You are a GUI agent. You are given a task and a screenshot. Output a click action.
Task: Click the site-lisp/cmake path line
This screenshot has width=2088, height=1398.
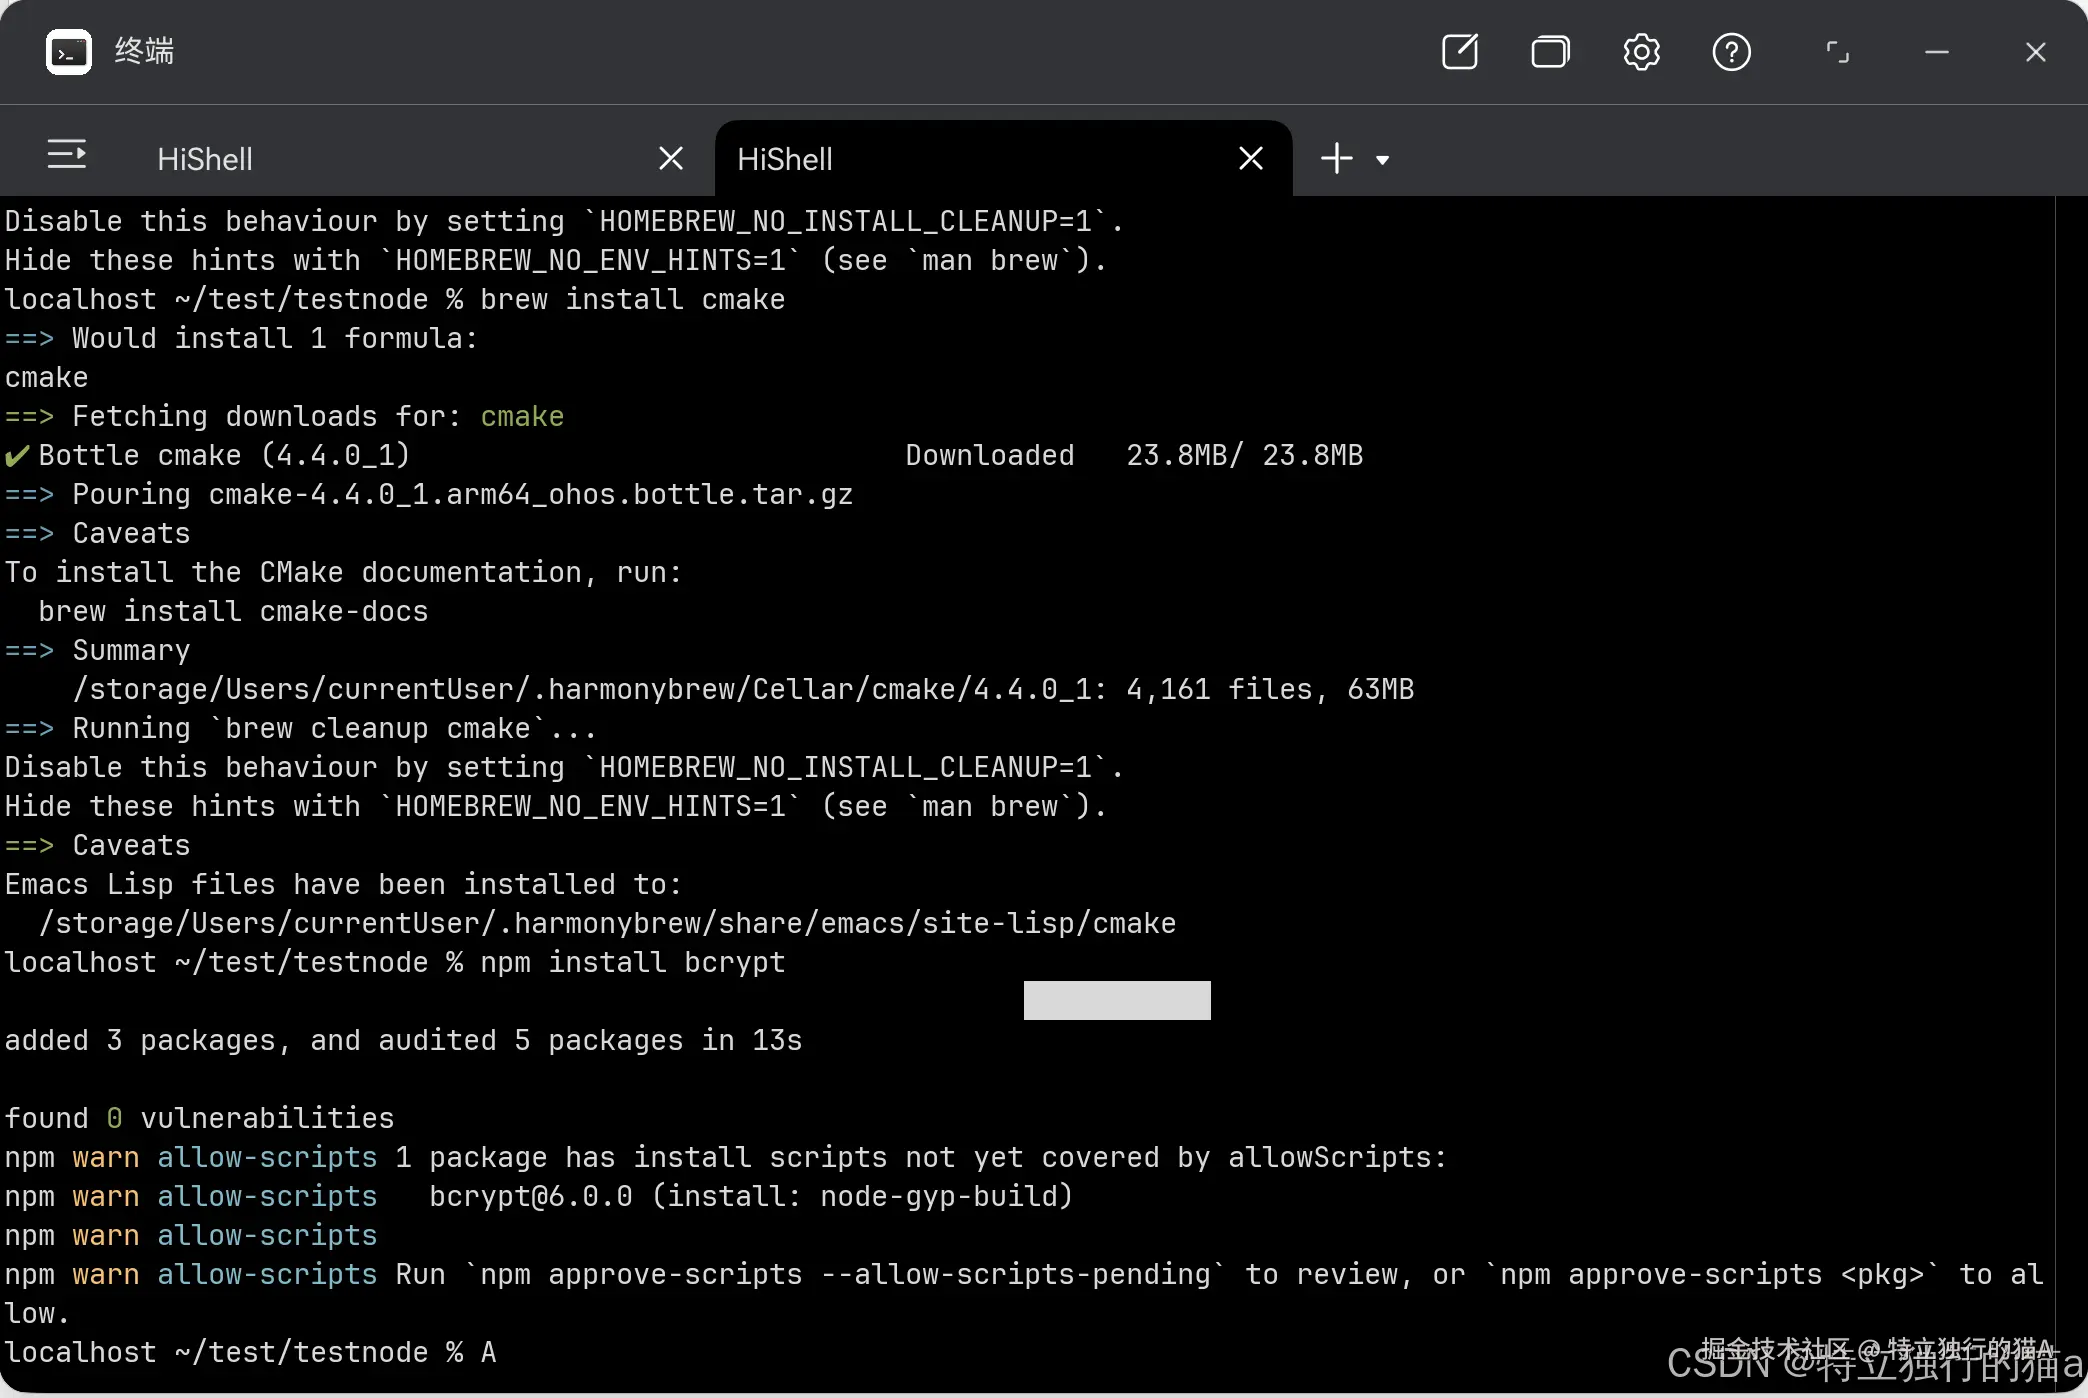click(x=607, y=923)
